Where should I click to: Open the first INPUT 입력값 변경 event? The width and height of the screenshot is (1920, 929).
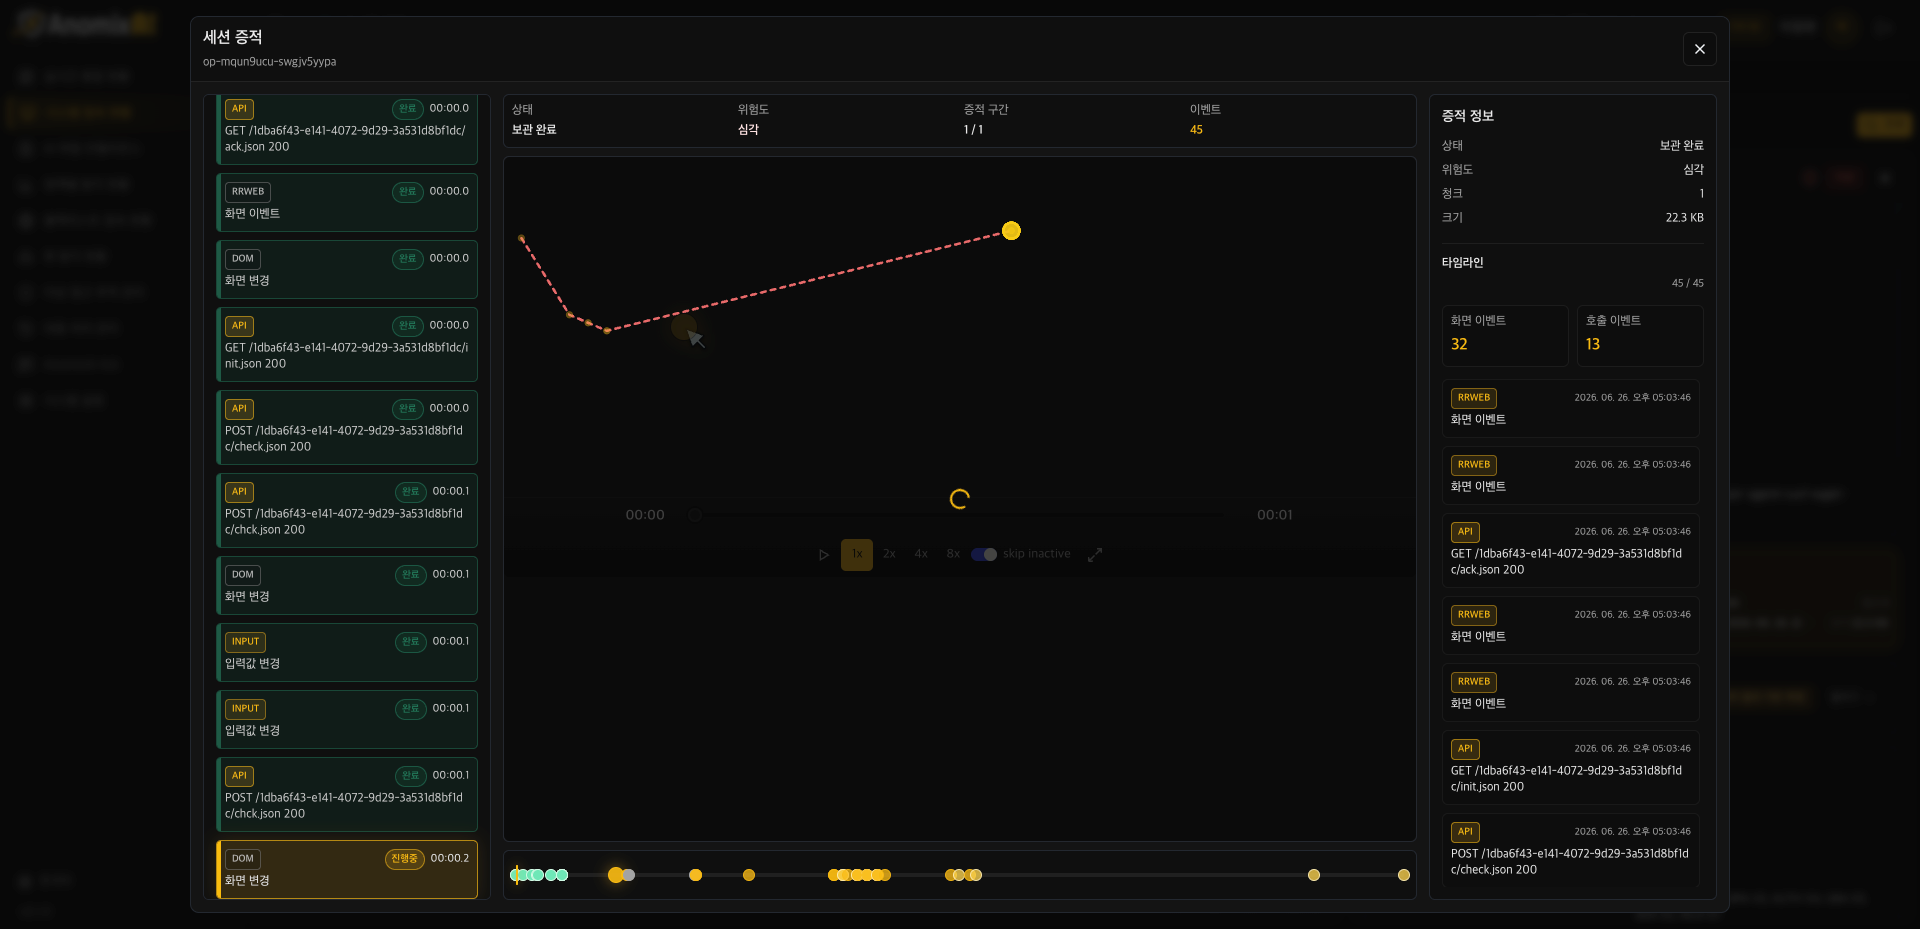click(347, 652)
